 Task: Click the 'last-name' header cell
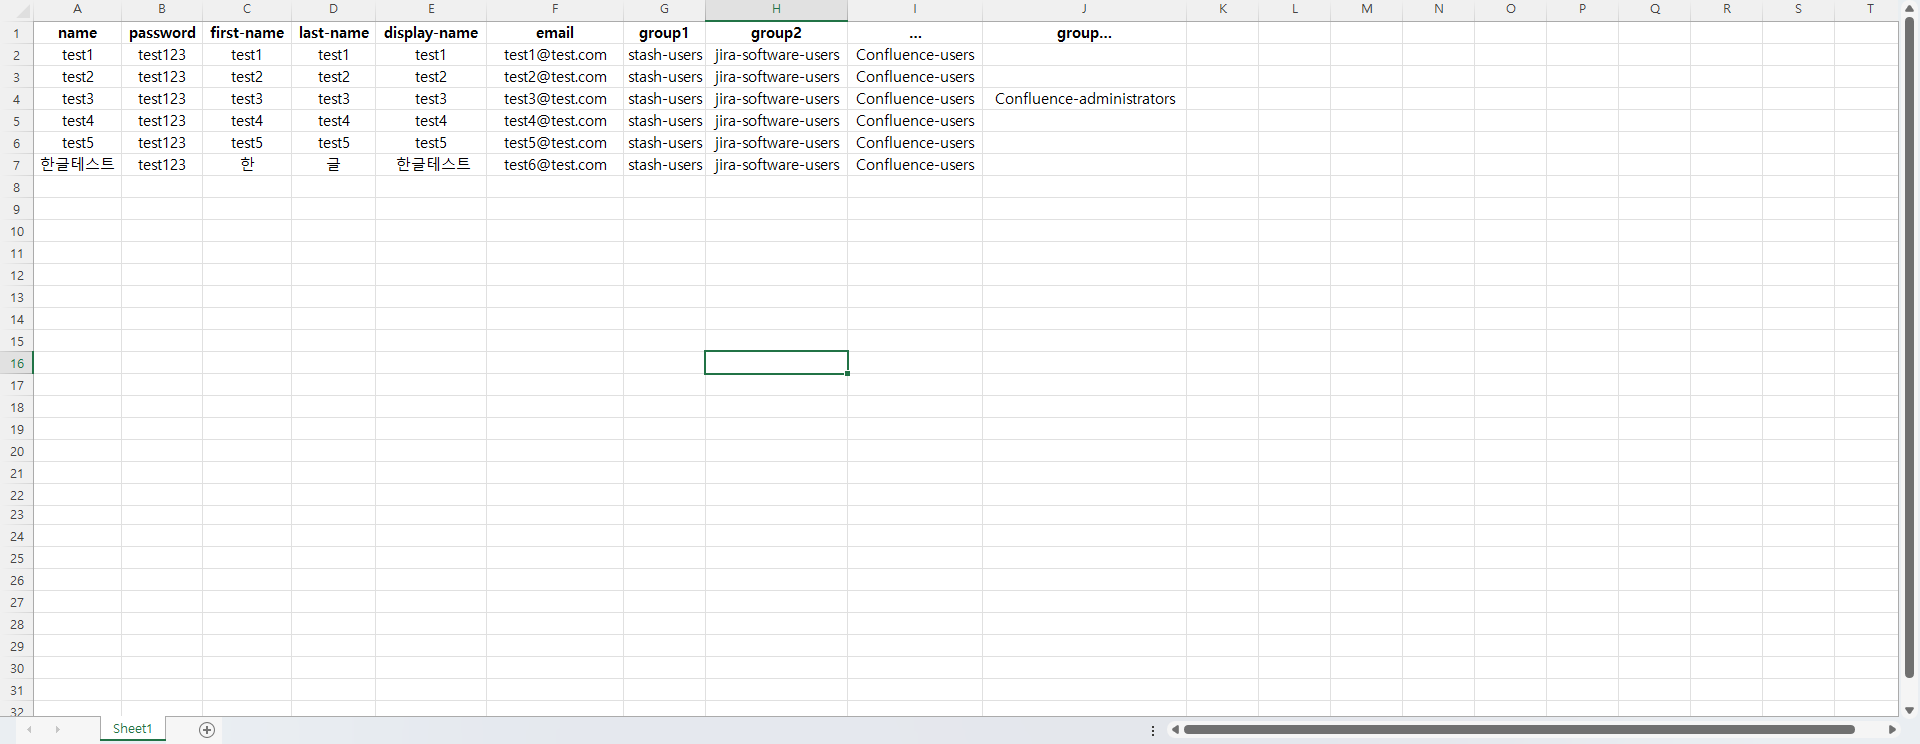[334, 33]
